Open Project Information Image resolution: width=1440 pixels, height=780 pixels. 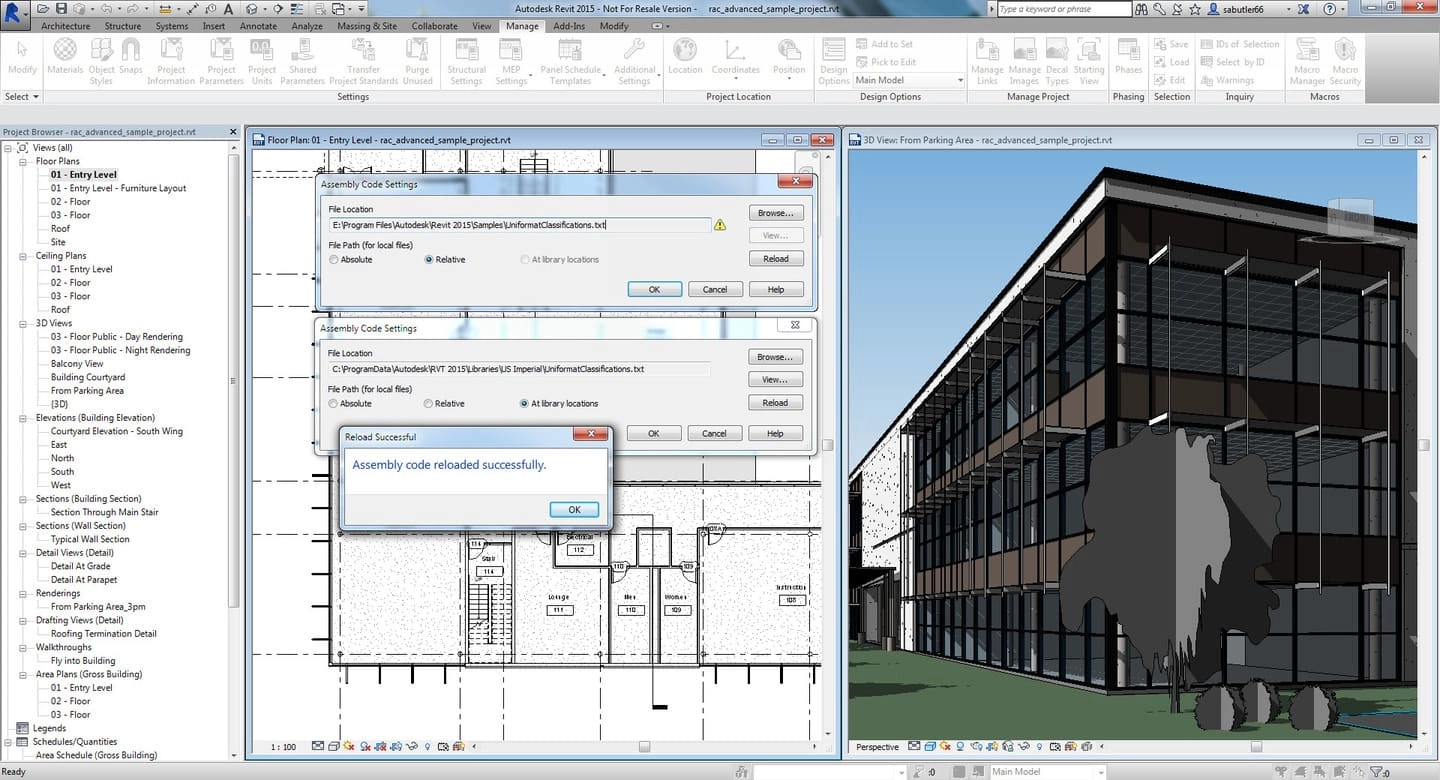tap(171, 59)
